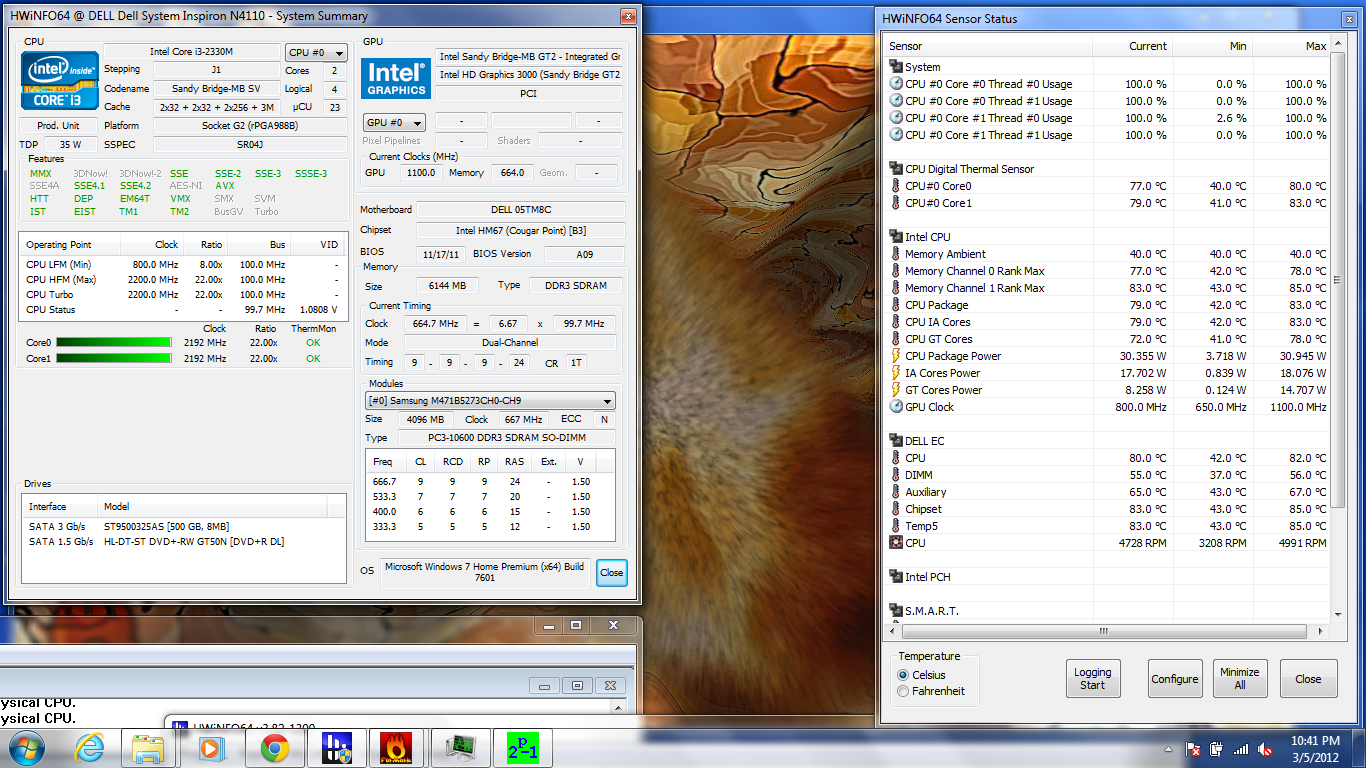Click the clock icon beside GPU Clock

[896, 407]
